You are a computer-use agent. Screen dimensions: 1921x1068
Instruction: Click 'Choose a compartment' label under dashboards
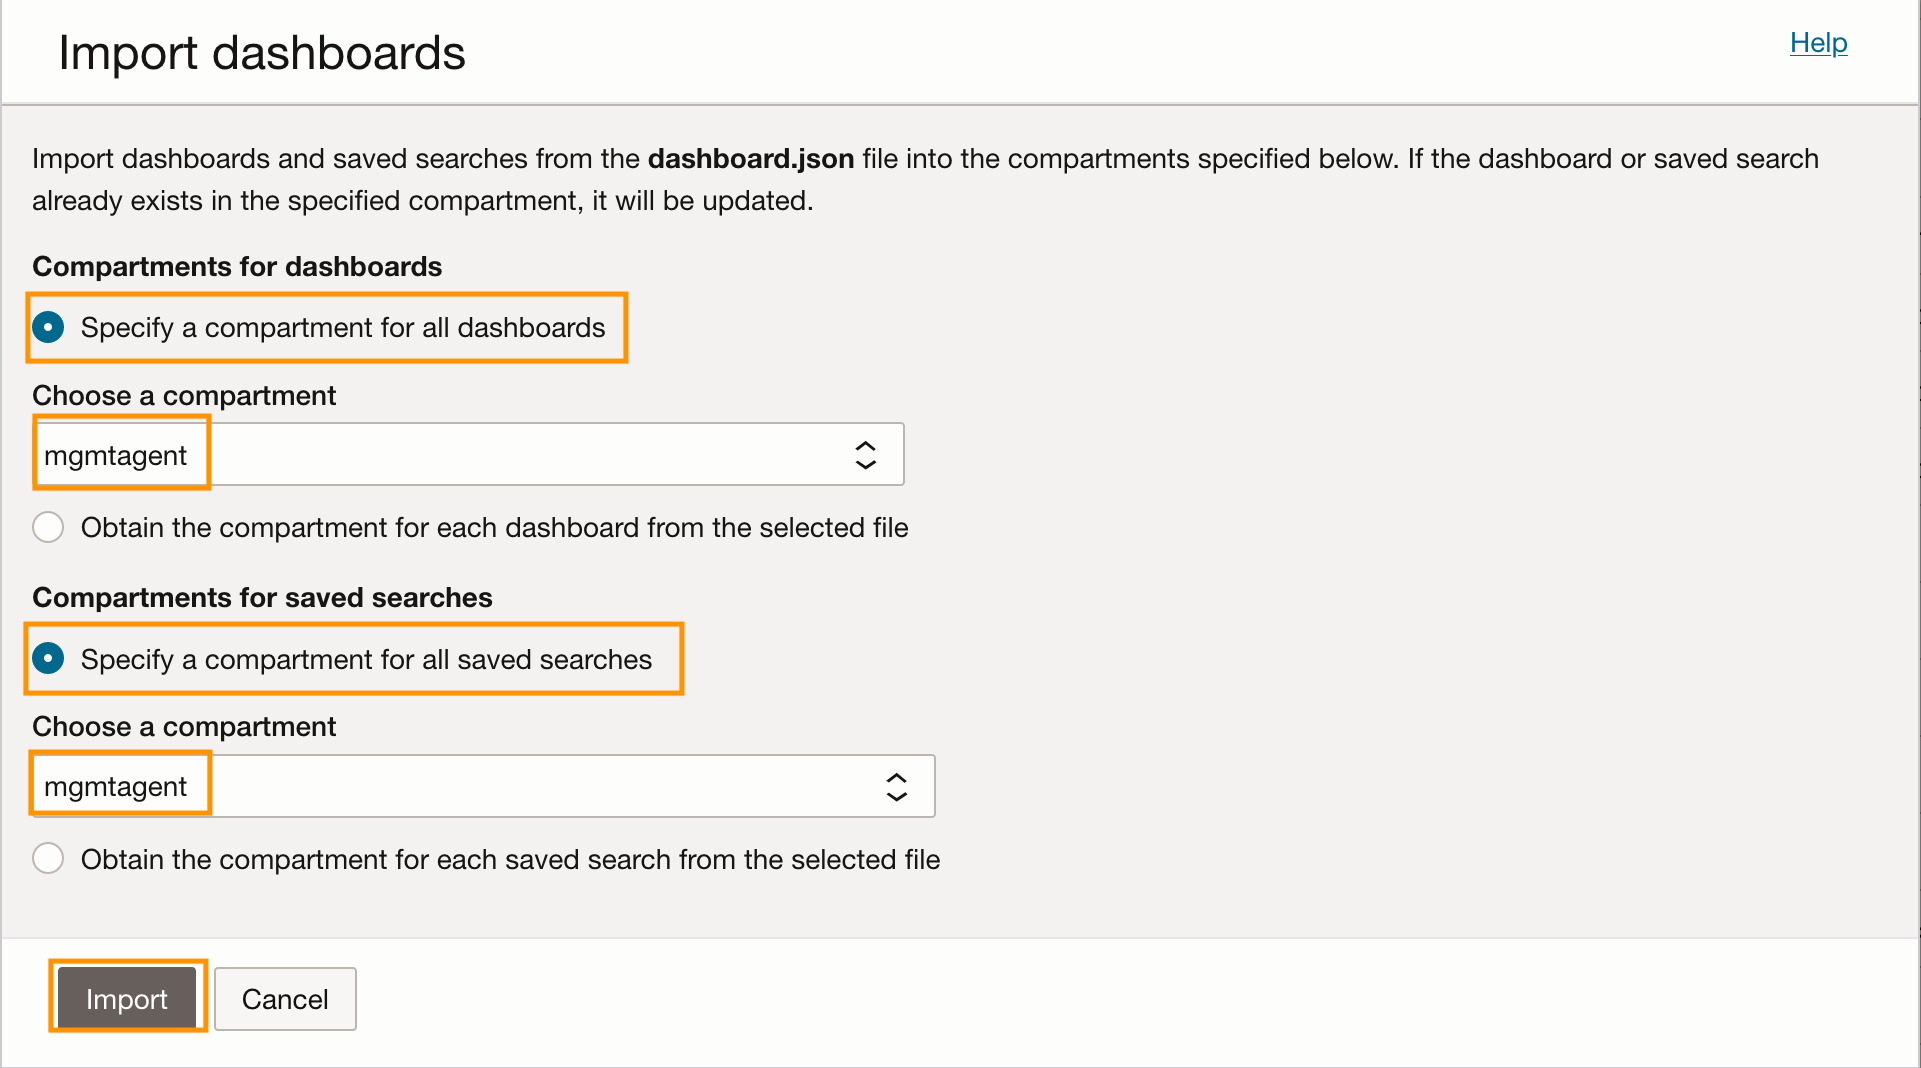184,396
